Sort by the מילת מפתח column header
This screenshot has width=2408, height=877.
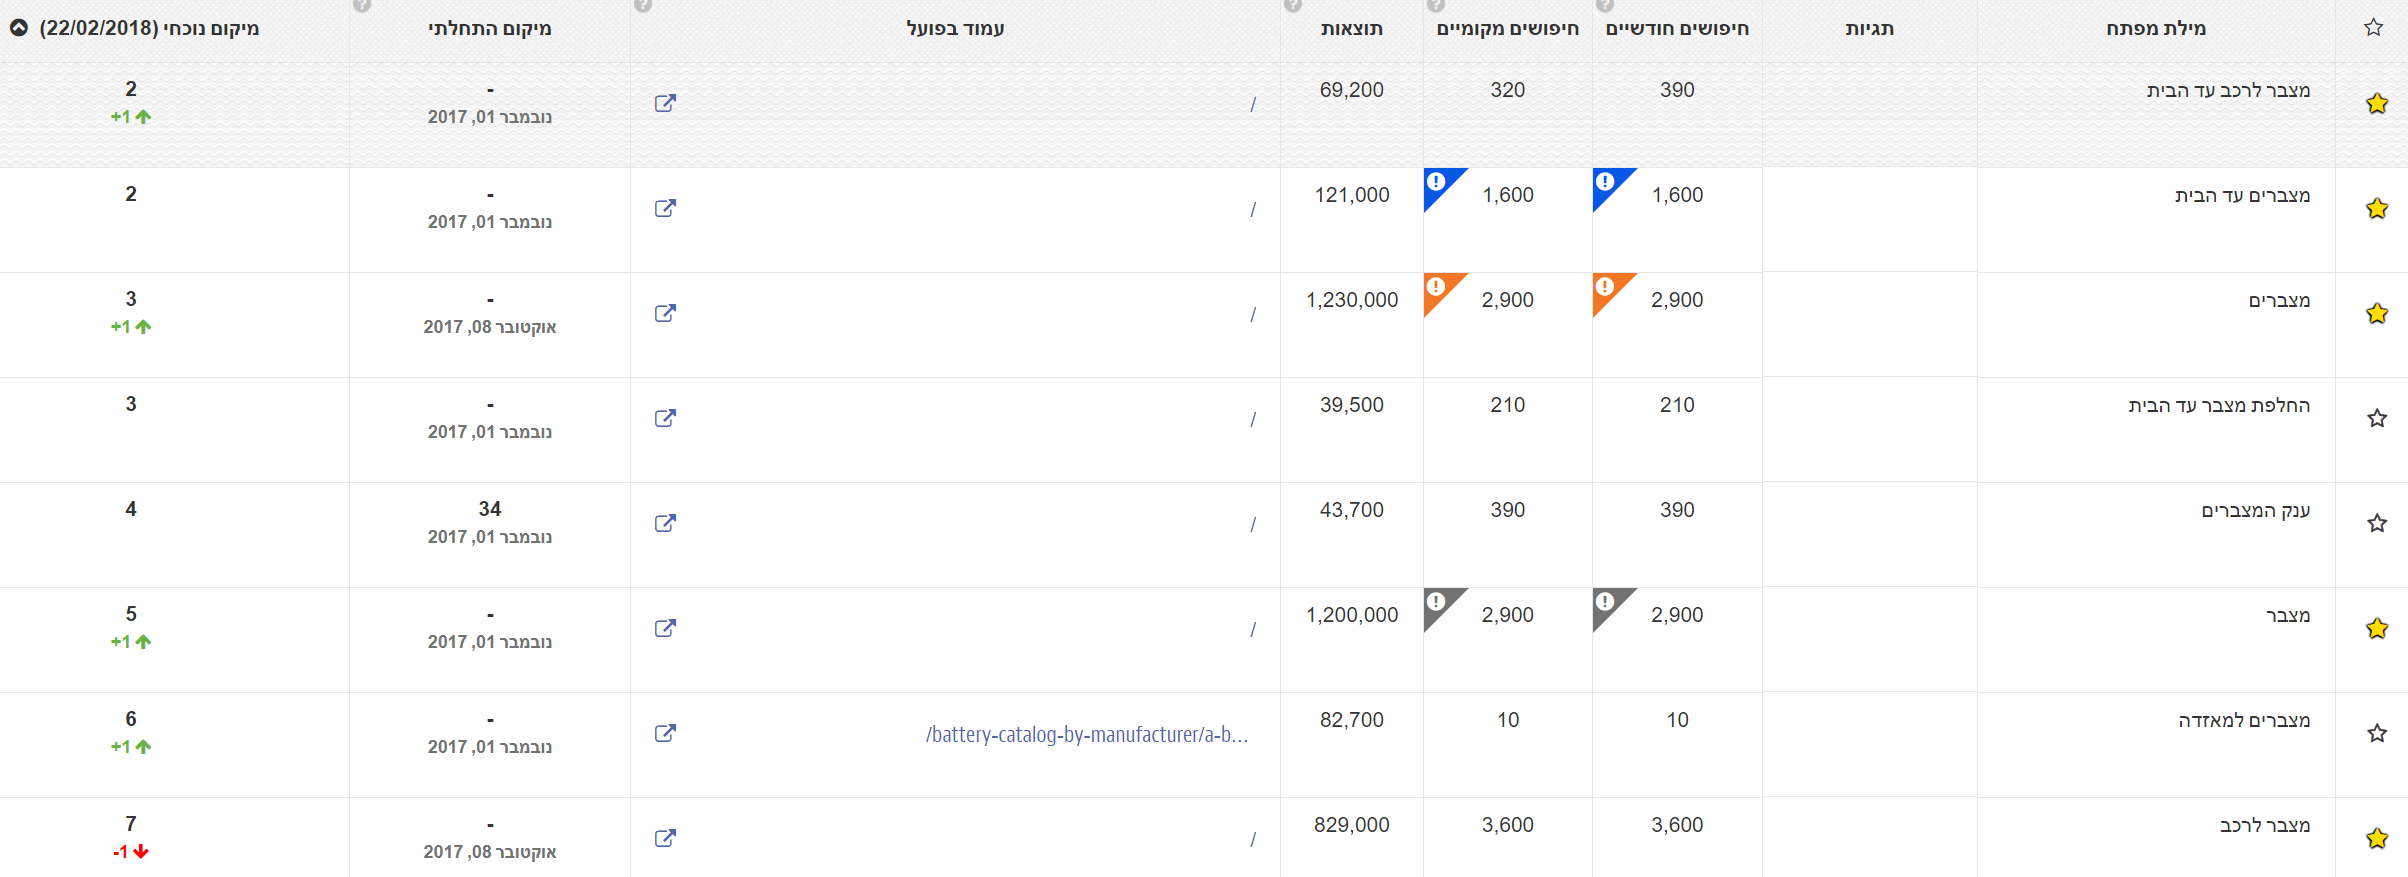point(2156,28)
